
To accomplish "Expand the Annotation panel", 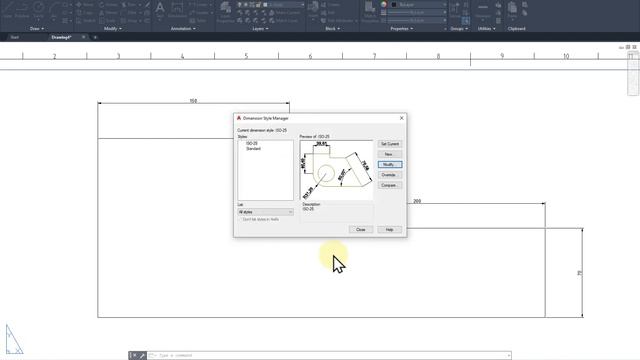I will tap(183, 29).
